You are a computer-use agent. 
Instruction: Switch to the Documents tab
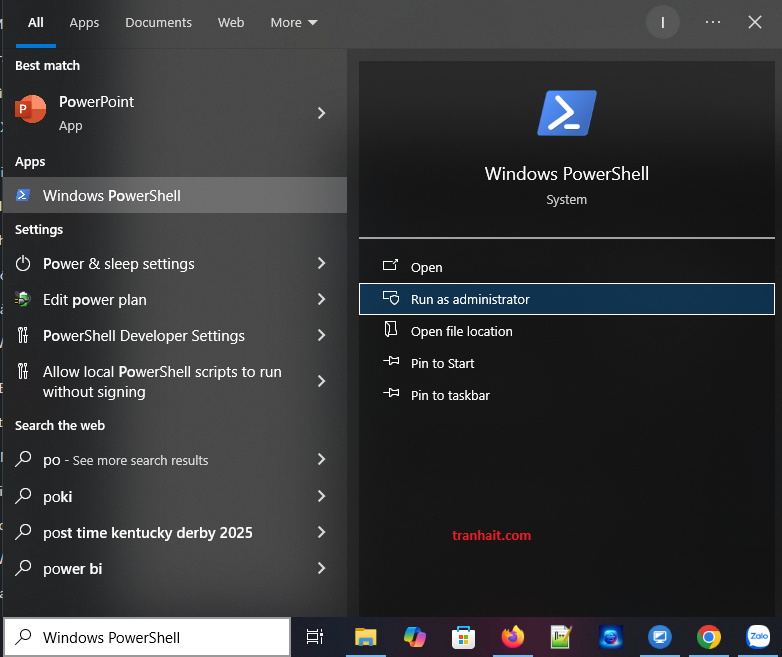(158, 22)
